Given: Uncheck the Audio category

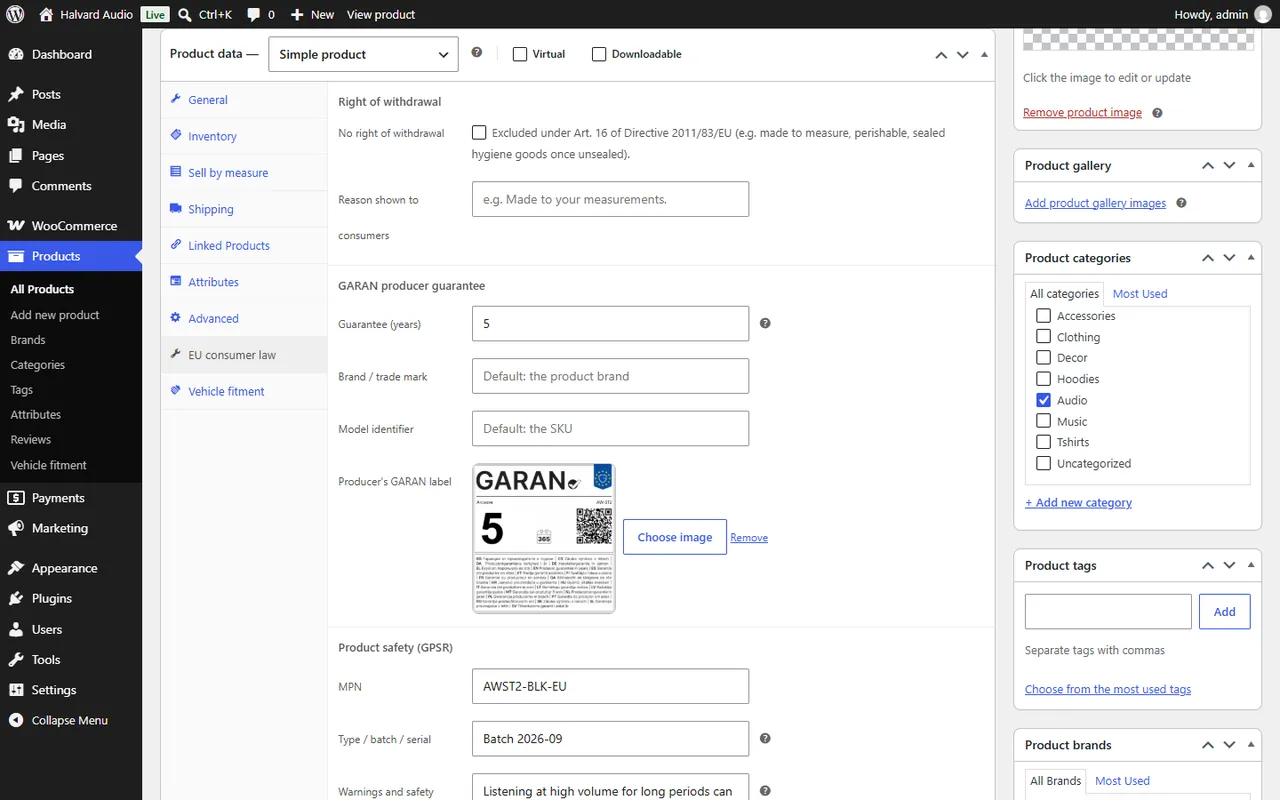Looking at the screenshot, I should click(1043, 400).
